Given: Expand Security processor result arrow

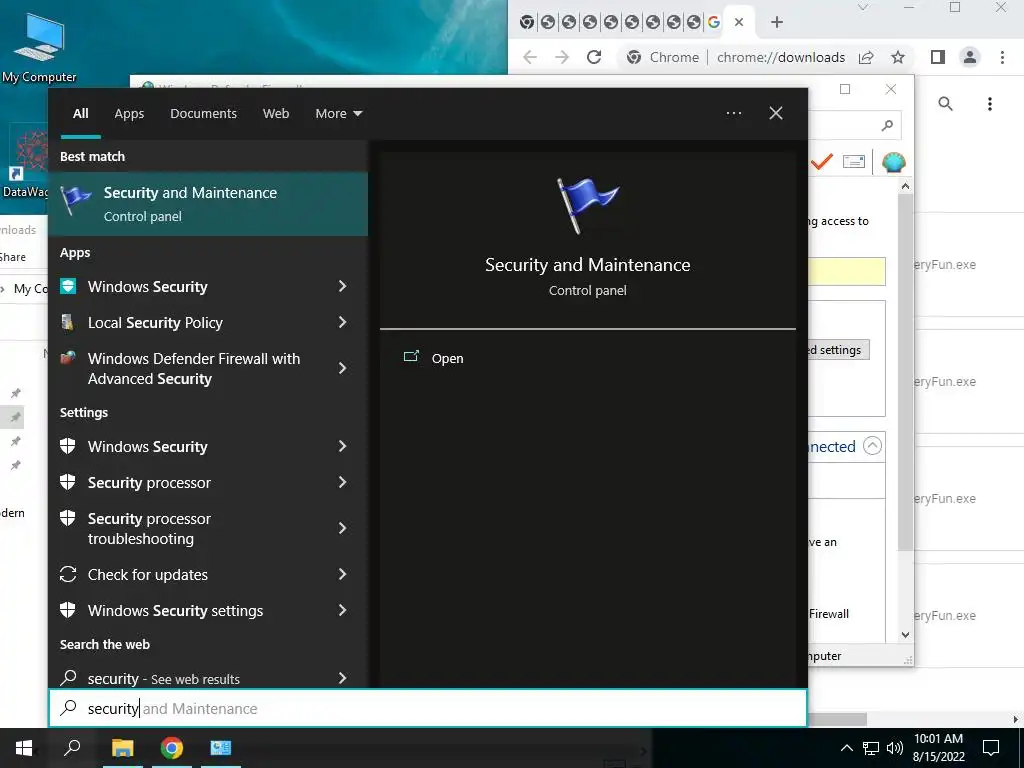Looking at the screenshot, I should point(342,482).
